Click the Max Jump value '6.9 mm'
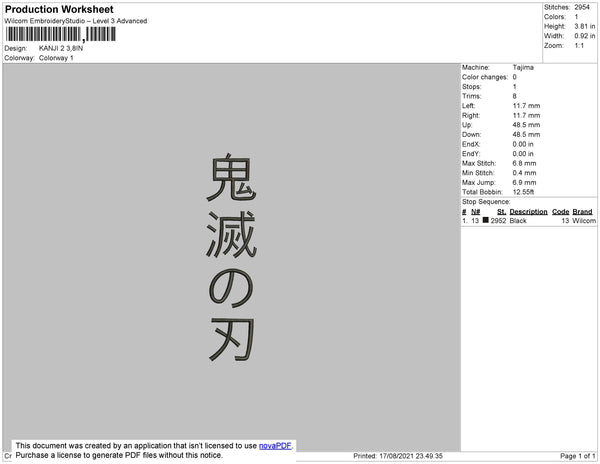Image resolution: width=600 pixels, height=464 pixels. pos(524,182)
